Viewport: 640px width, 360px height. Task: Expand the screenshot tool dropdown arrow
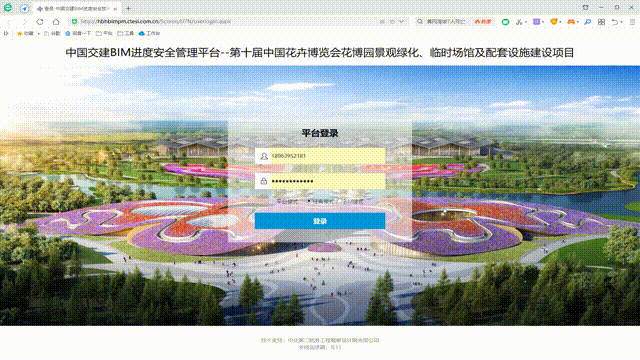click(x=526, y=22)
